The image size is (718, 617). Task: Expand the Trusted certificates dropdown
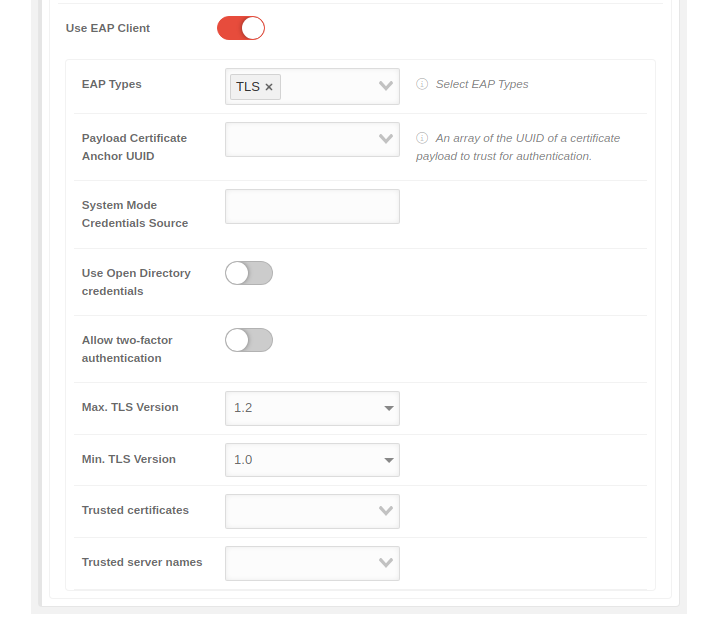click(x=312, y=511)
